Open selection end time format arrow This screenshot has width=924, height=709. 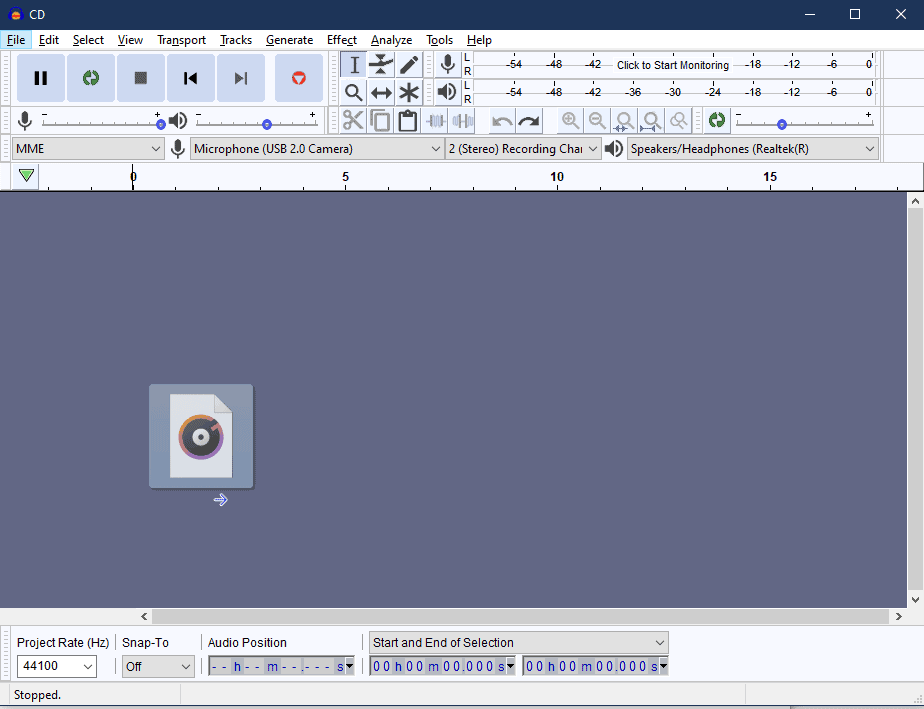click(664, 667)
